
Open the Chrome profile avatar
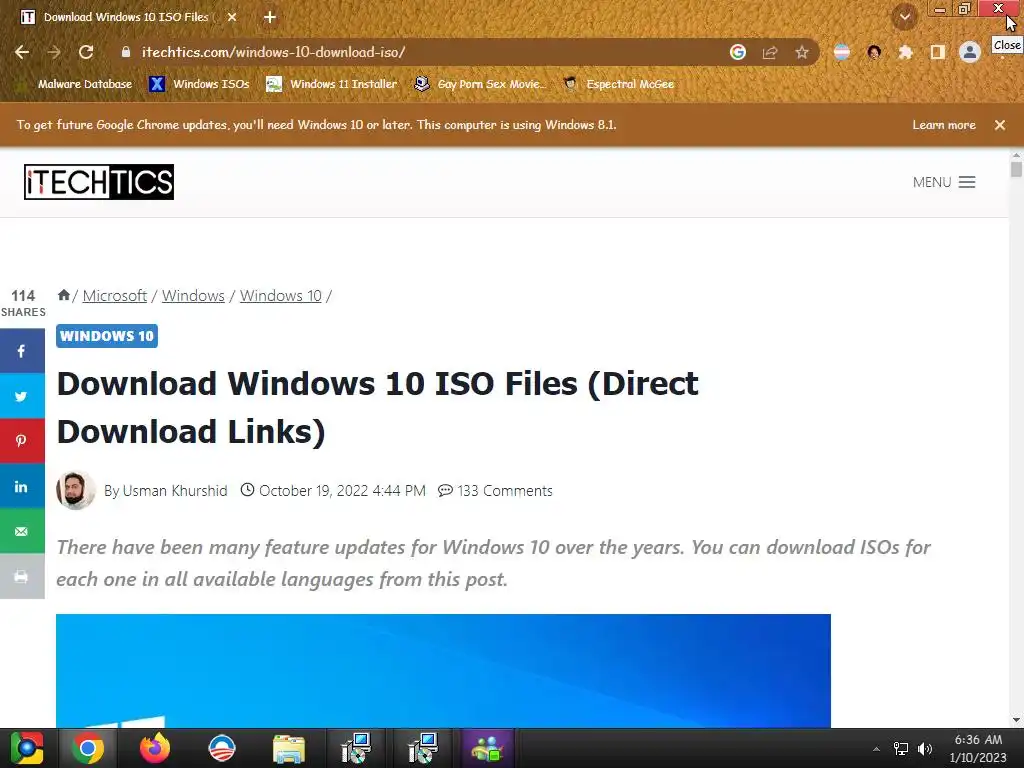(x=970, y=52)
